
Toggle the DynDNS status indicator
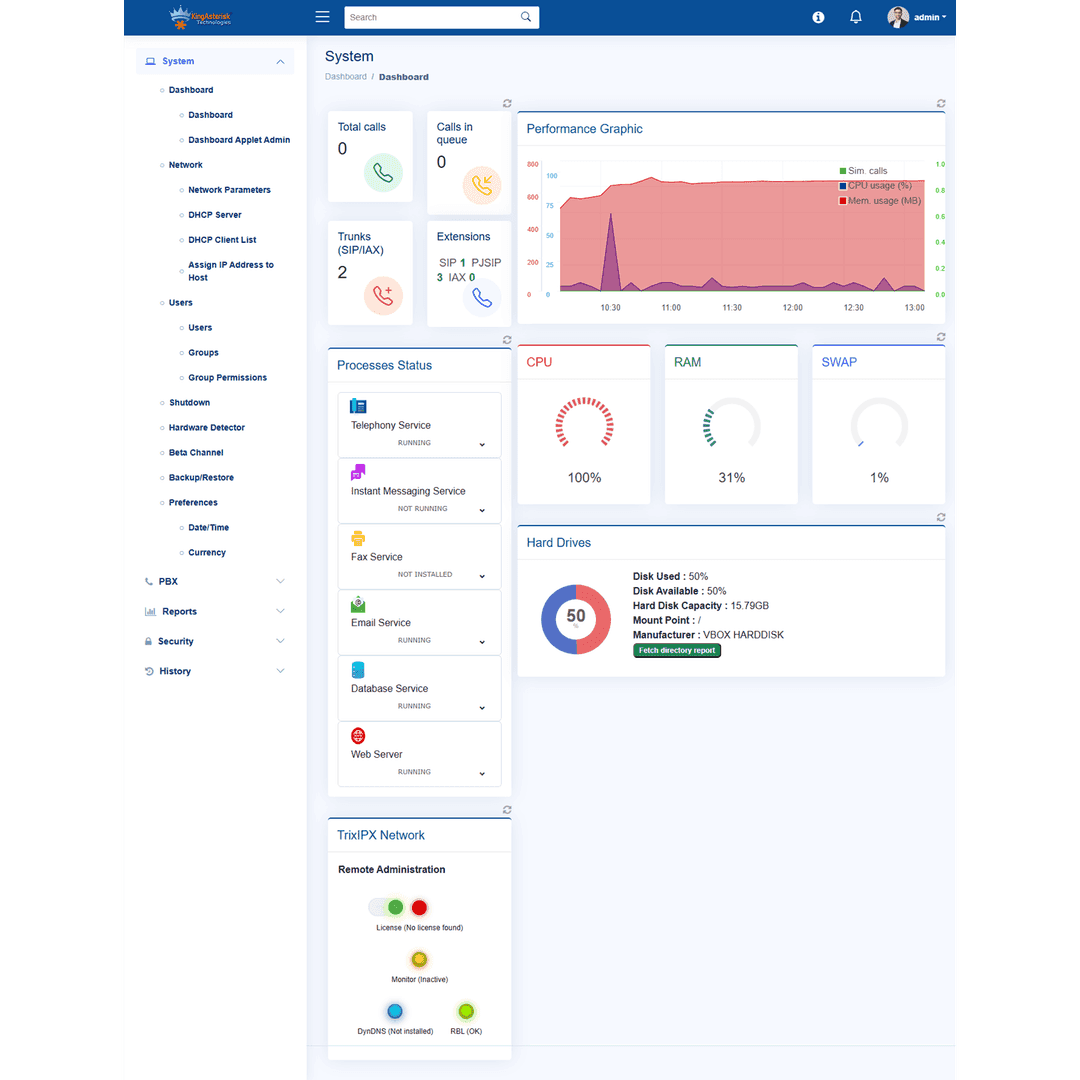pyautogui.click(x=394, y=1011)
